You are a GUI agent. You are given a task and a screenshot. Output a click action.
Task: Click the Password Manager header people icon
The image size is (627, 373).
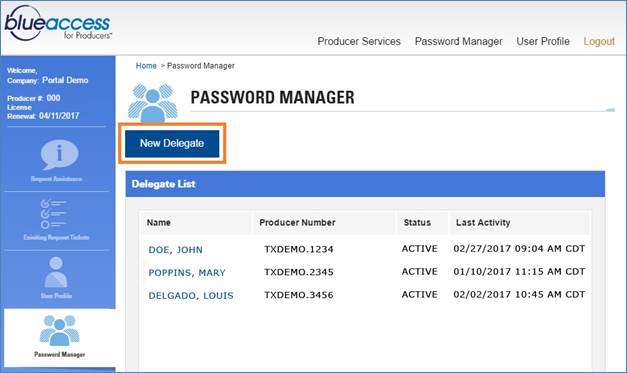[152, 103]
